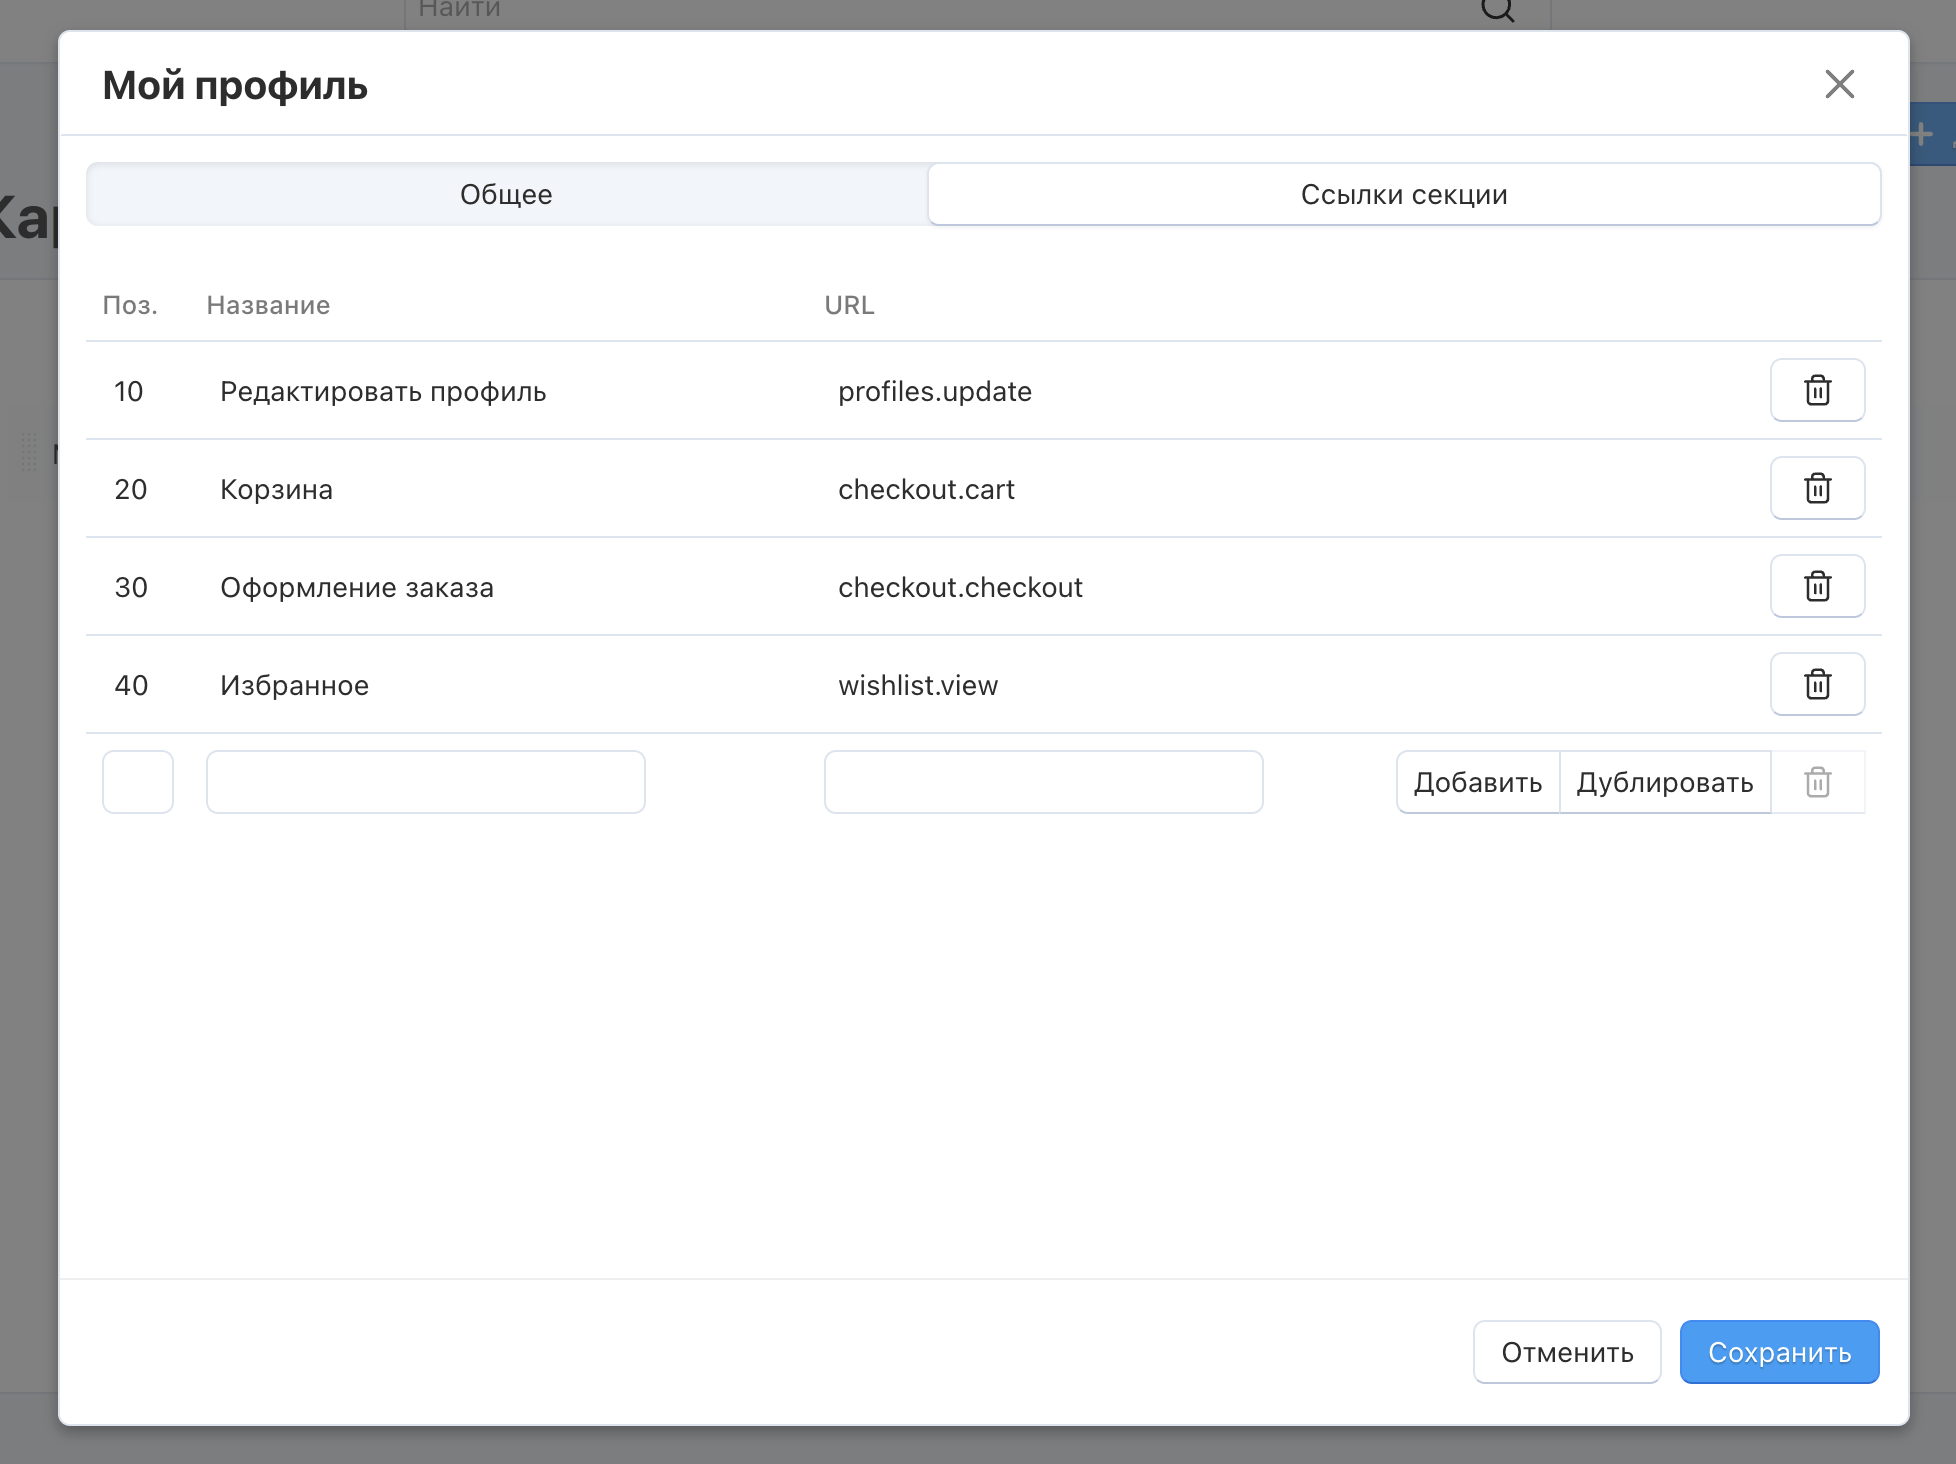Focus the empty Название input field
This screenshot has height=1464, width=1956.
coord(425,782)
